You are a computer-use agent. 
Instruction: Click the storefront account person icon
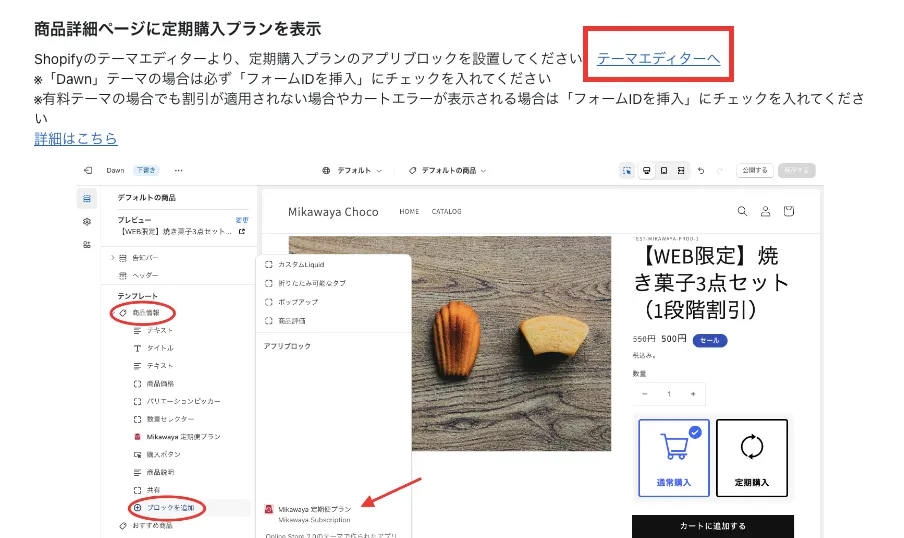(x=766, y=211)
